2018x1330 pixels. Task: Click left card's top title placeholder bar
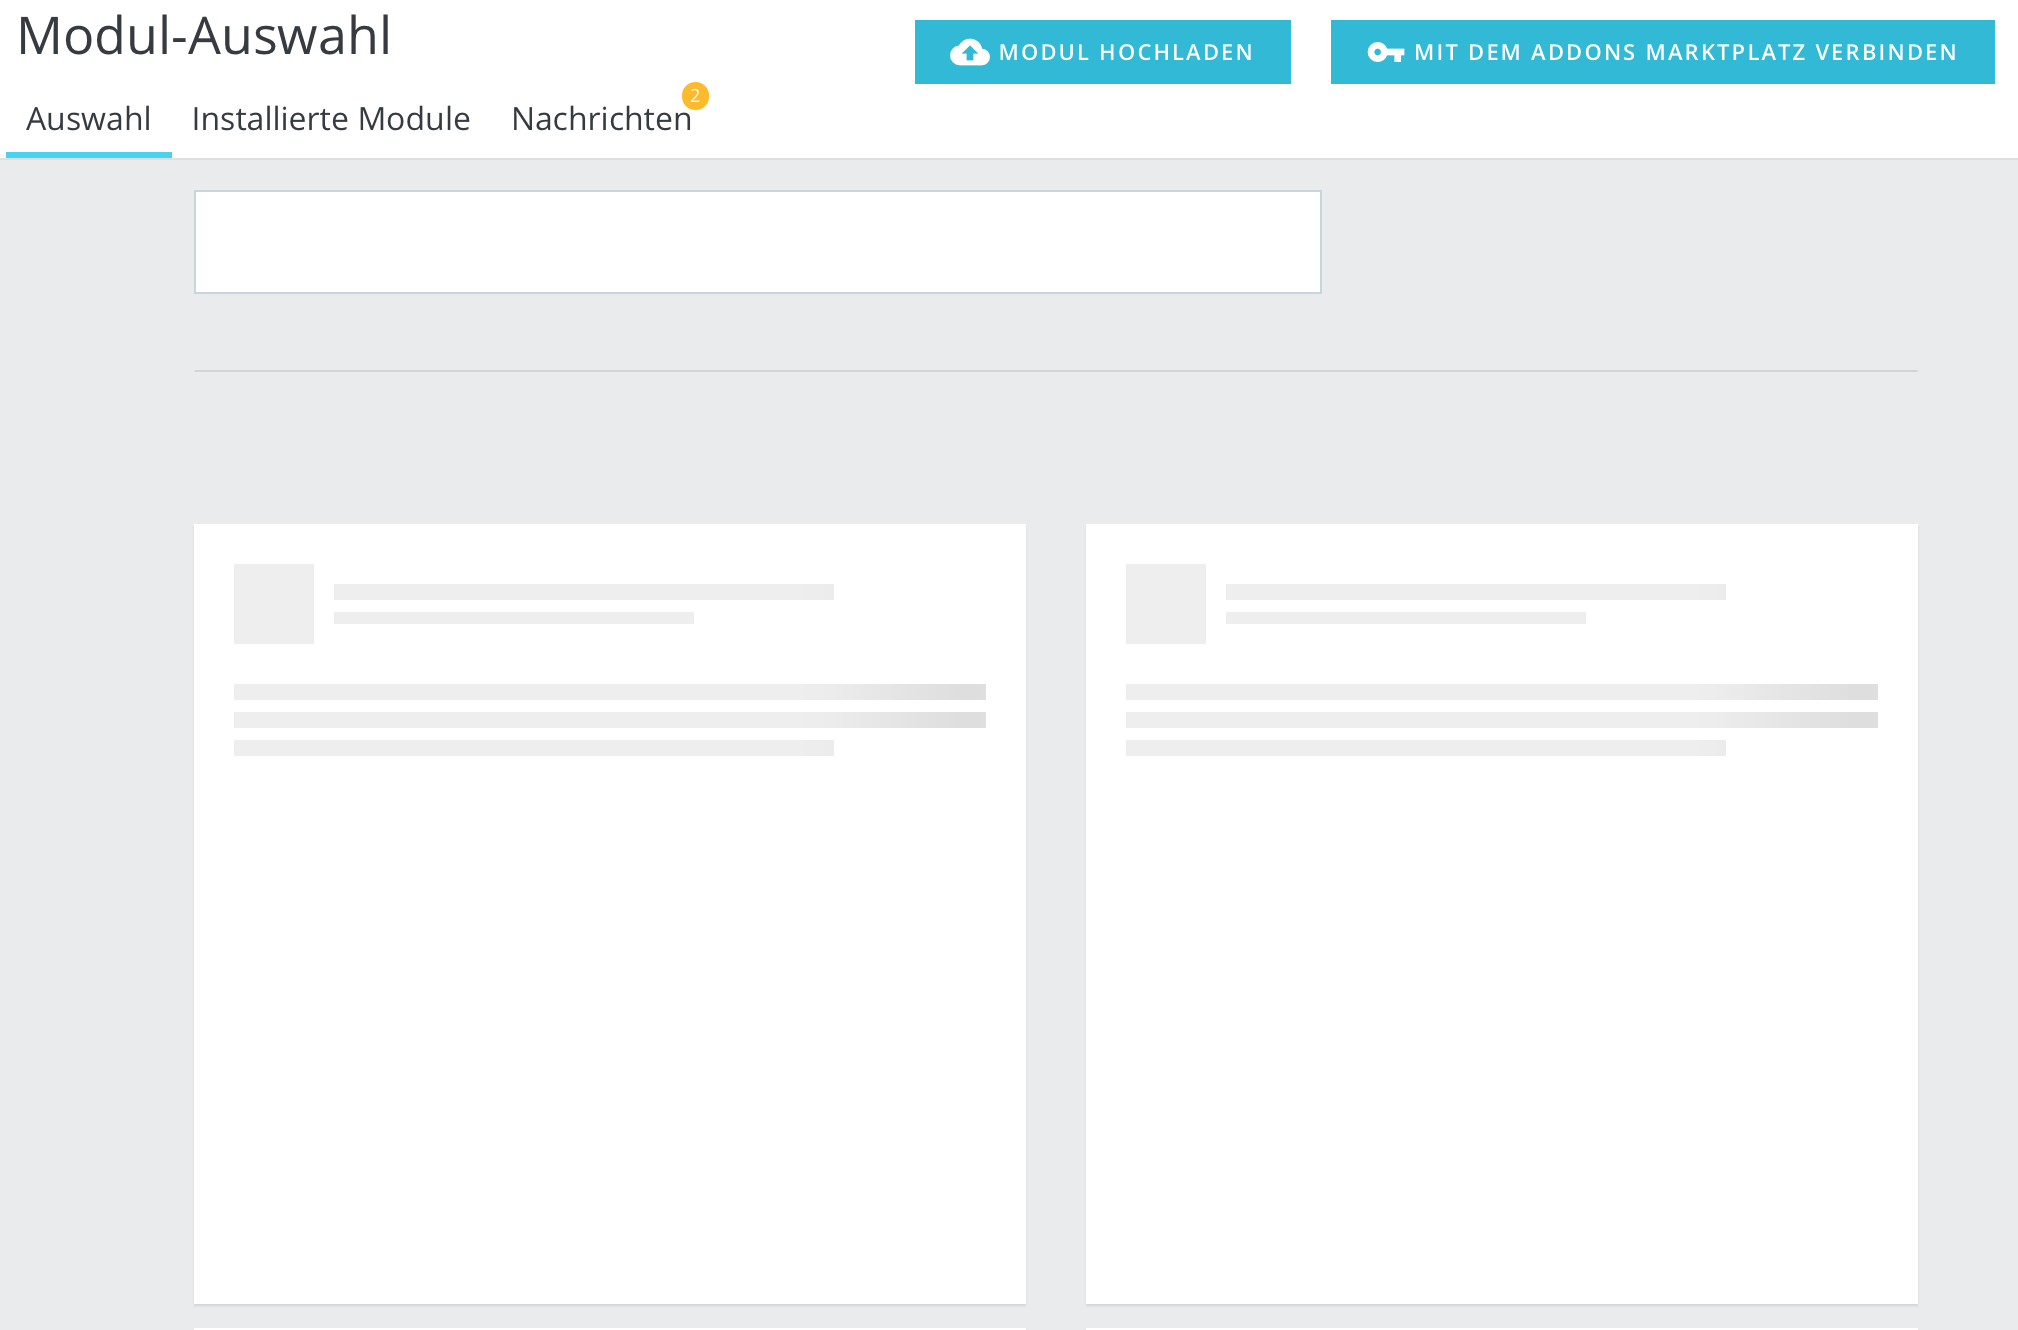(583, 592)
